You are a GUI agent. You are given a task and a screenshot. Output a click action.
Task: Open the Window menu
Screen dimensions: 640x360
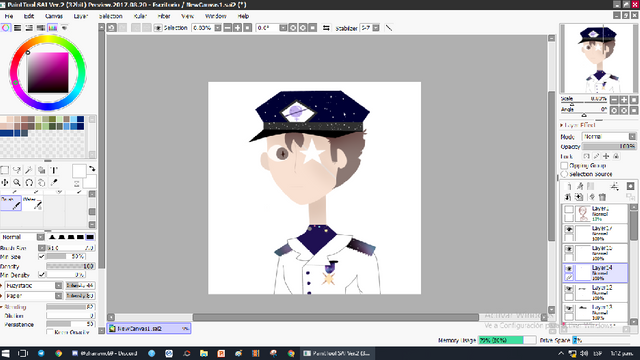(216, 16)
